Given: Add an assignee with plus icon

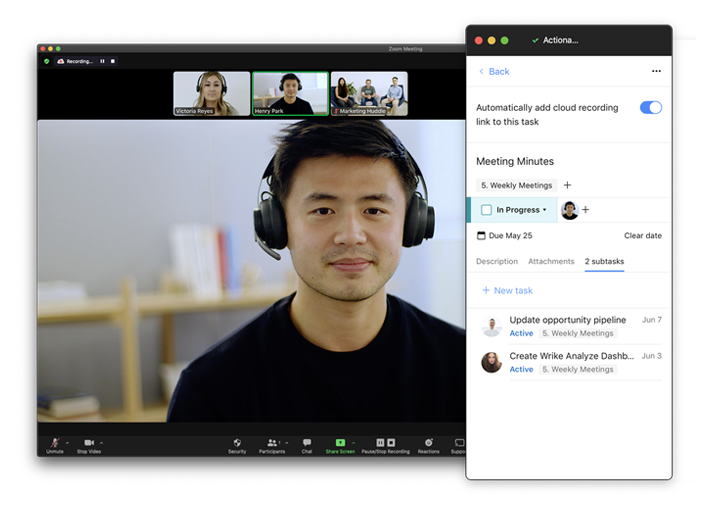Looking at the screenshot, I should coord(585,210).
